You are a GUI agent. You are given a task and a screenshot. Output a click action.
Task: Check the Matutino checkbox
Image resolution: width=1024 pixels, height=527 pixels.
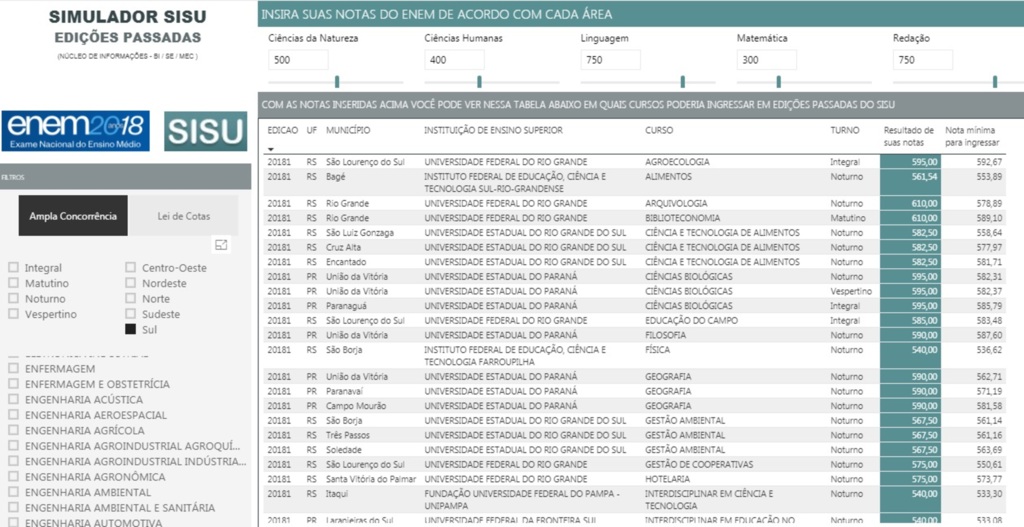[x=13, y=283]
